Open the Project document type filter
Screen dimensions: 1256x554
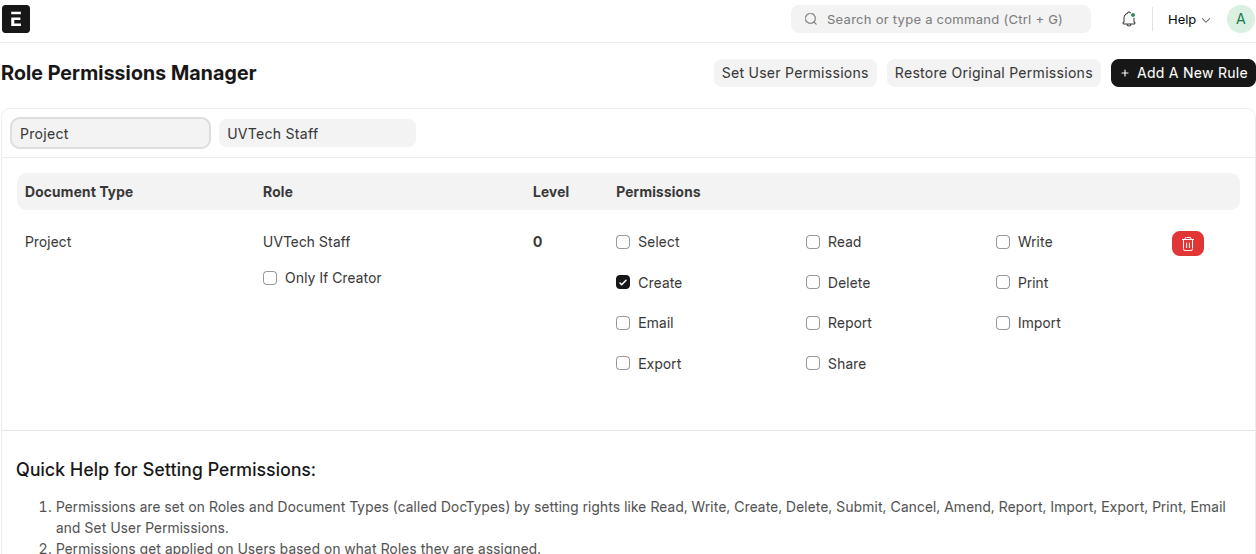[110, 133]
